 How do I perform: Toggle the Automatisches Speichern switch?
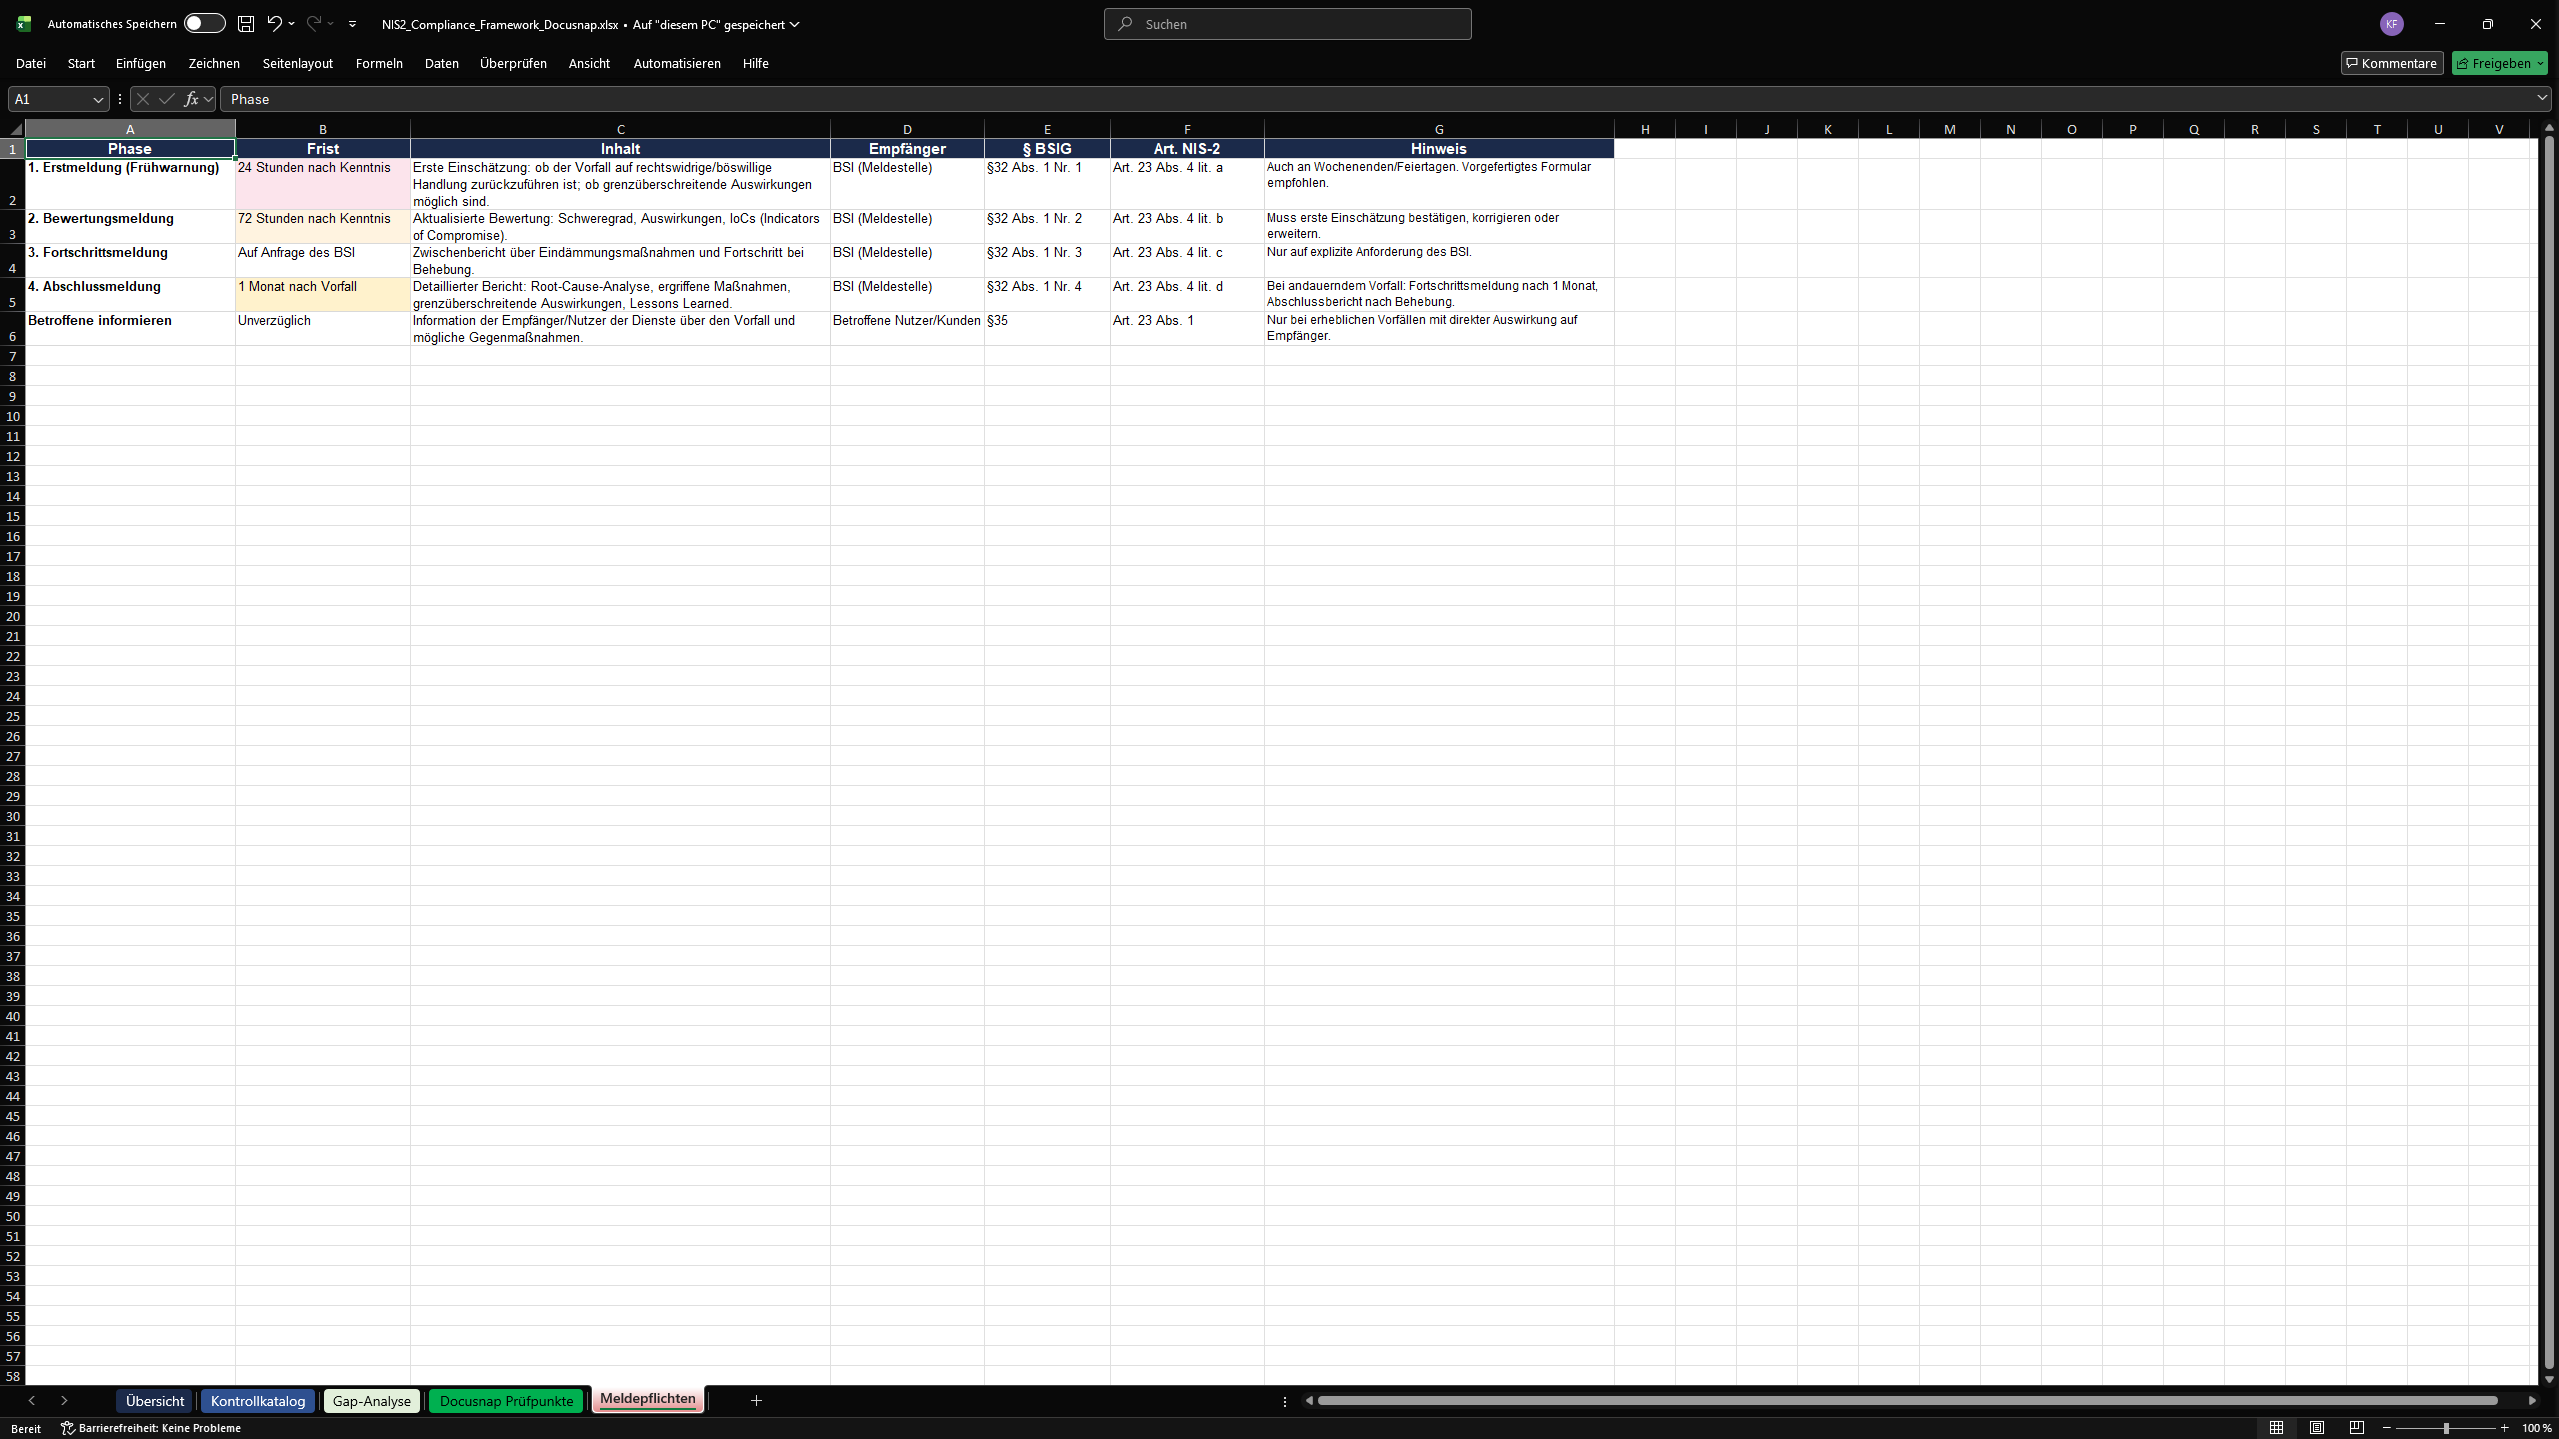pyautogui.click(x=204, y=24)
